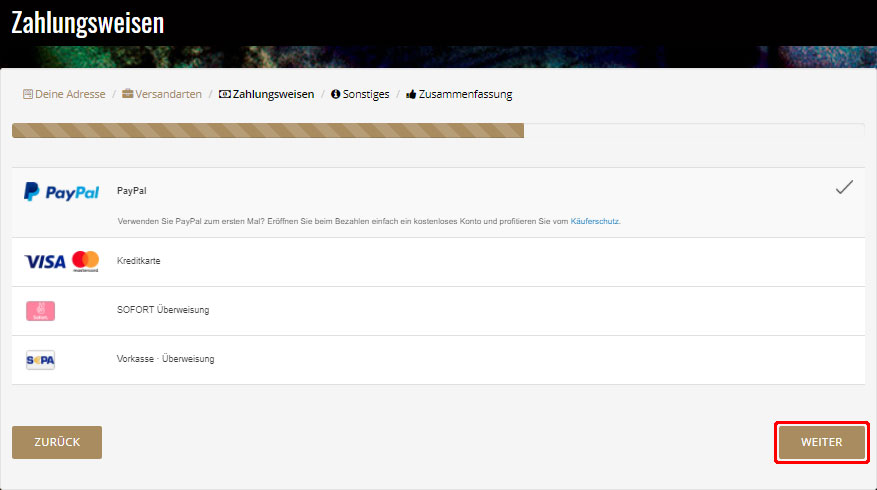Click the striped checkout progress bar
This screenshot has height=490, width=877.
(x=267, y=130)
